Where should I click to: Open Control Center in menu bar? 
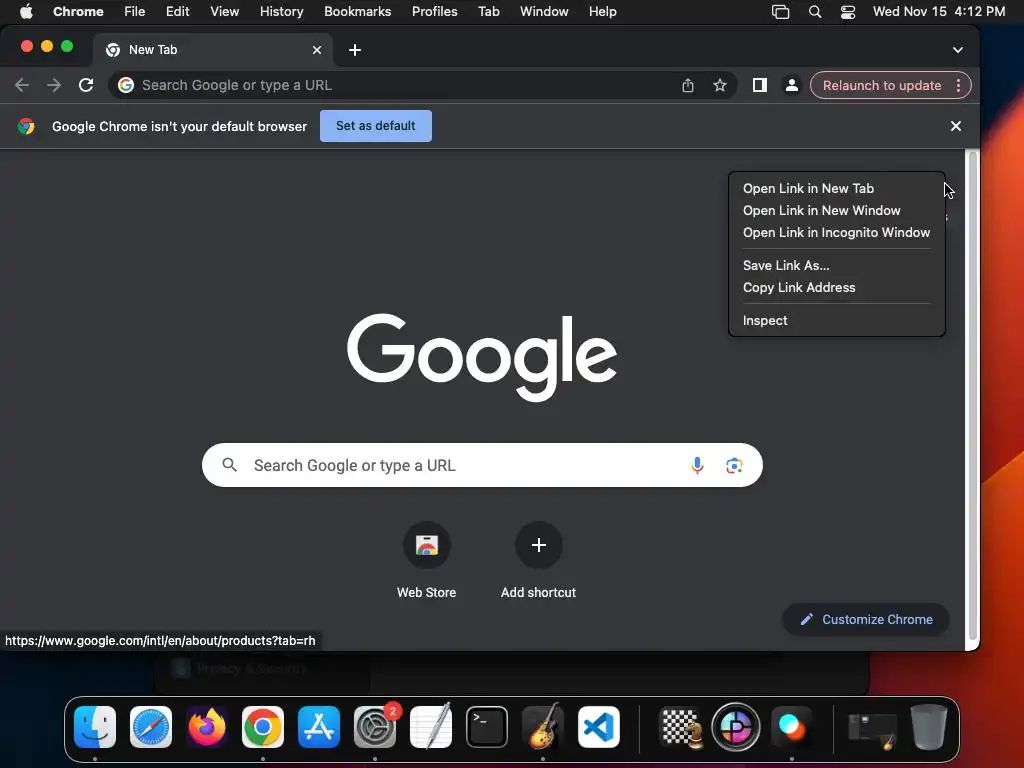click(848, 12)
